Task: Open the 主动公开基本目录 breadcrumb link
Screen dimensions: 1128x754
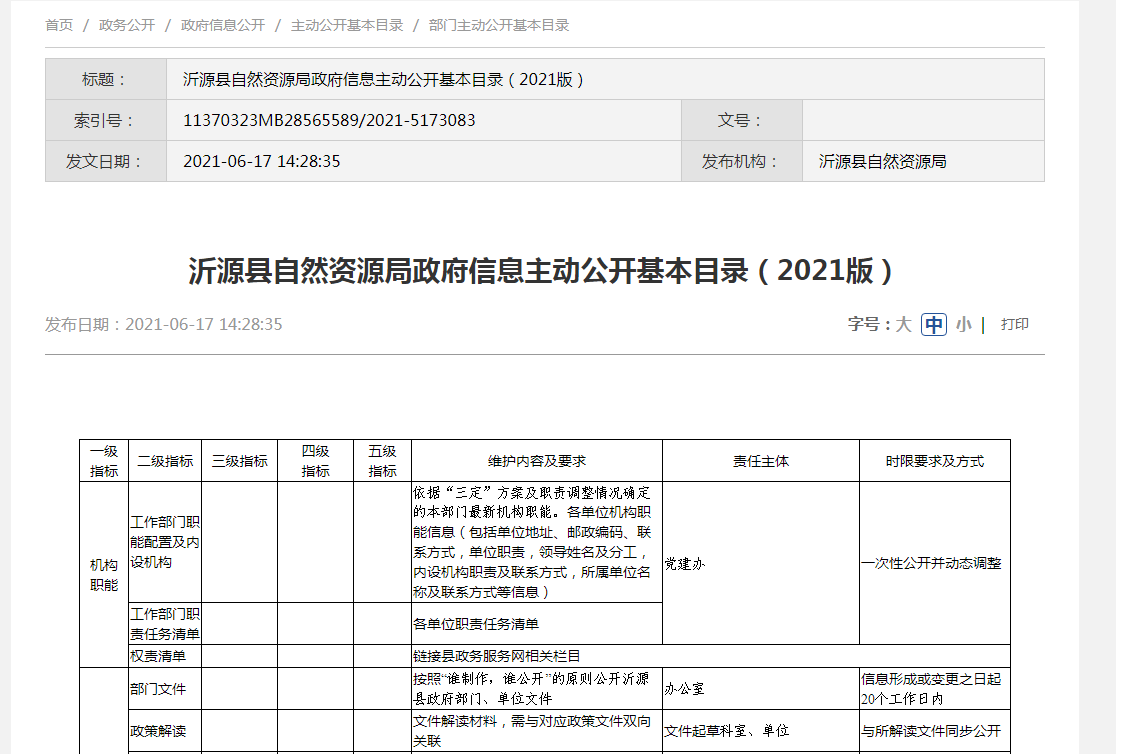Action: tap(346, 25)
